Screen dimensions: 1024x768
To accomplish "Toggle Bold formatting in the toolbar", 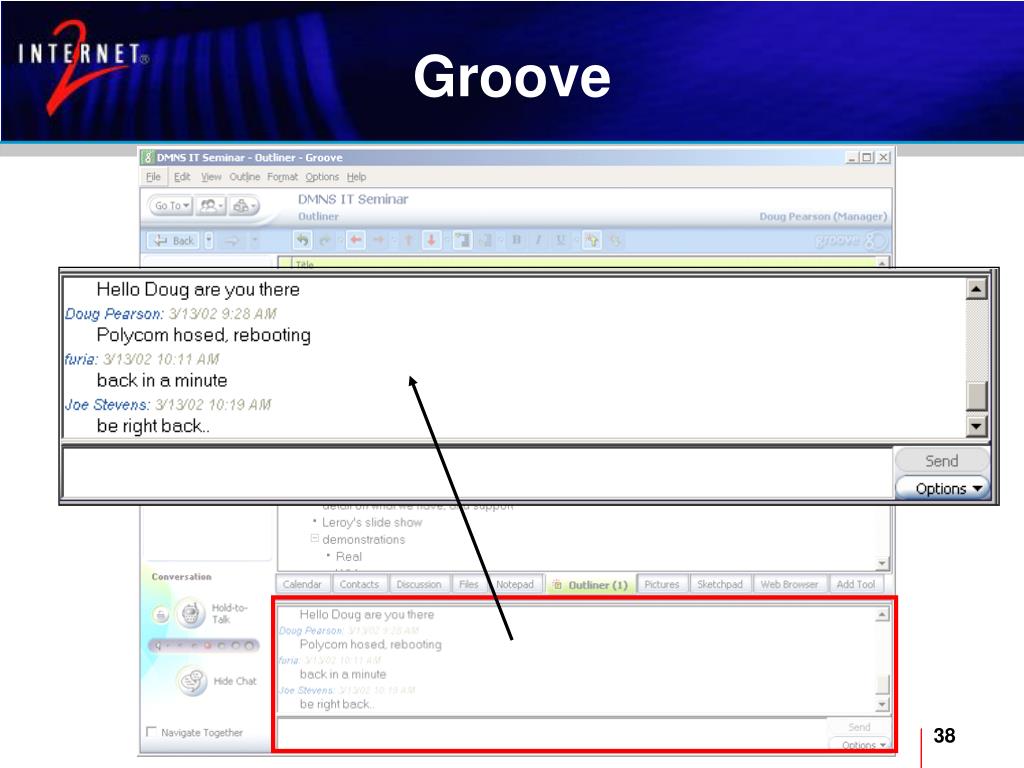I will pyautogui.click(x=516, y=240).
